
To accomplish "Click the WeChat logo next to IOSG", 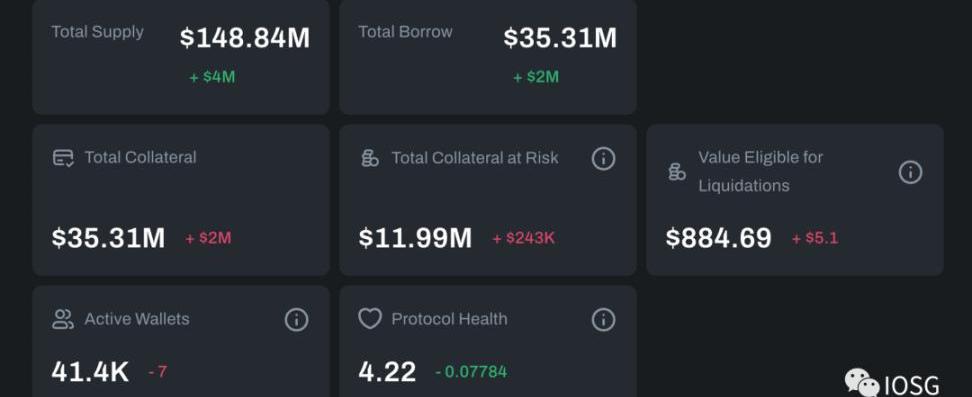I will point(862,382).
